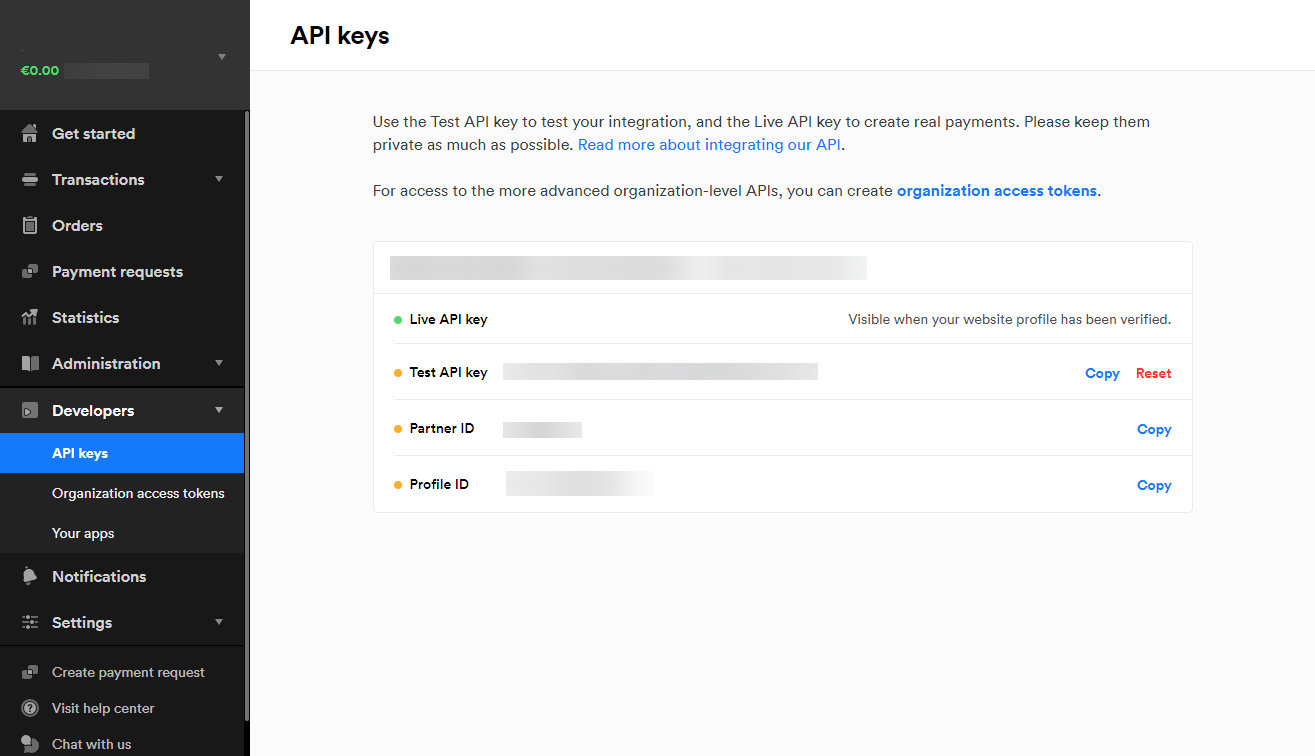Collapse the Developers section arrow
This screenshot has width=1315, height=756.
(x=219, y=411)
